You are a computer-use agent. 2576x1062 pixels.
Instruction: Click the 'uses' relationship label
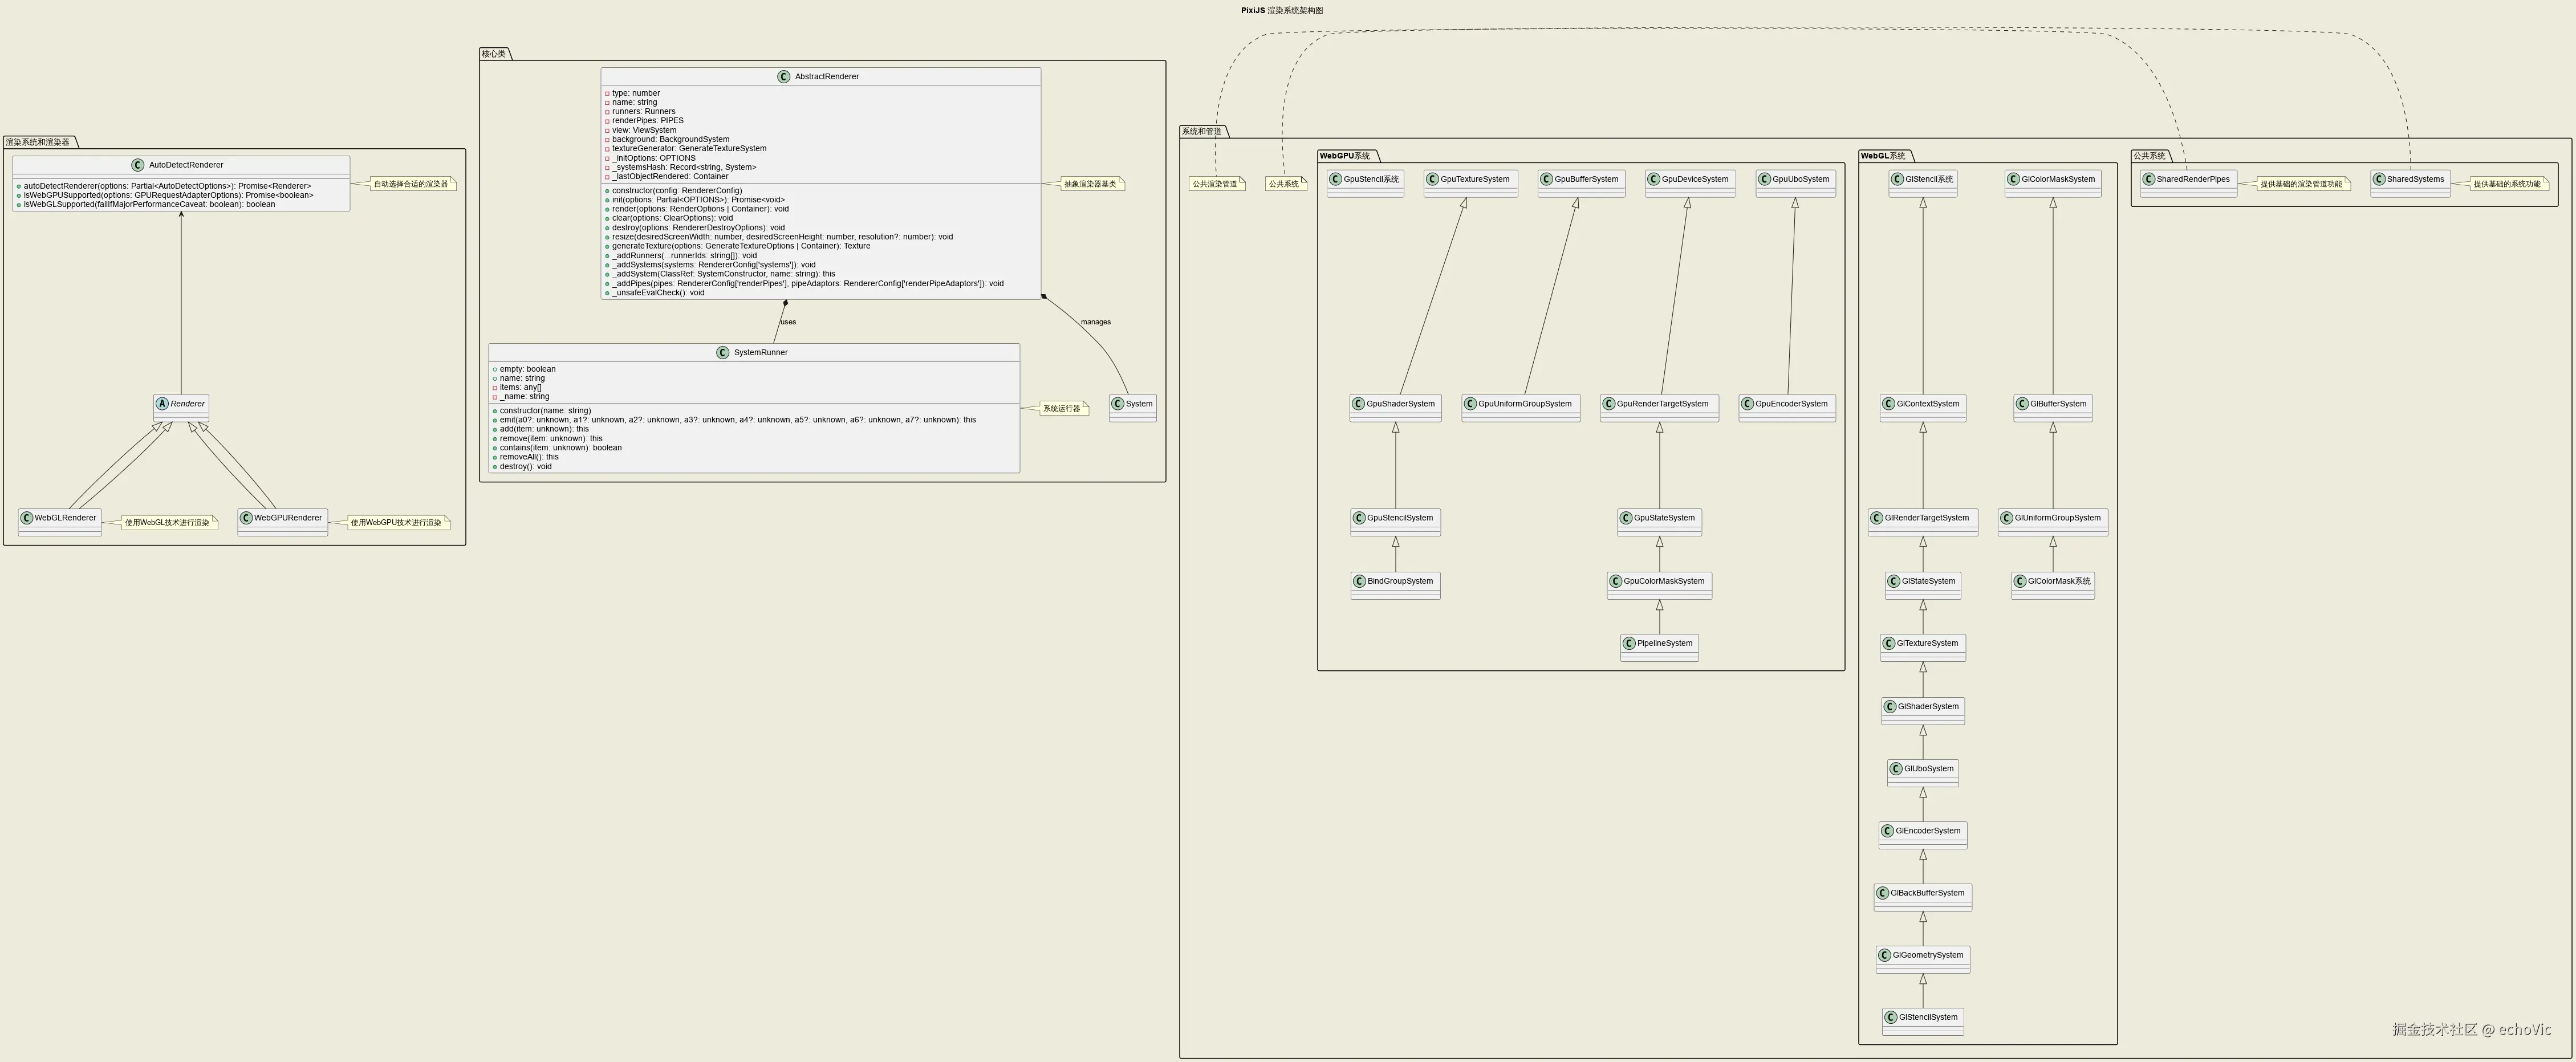(788, 322)
